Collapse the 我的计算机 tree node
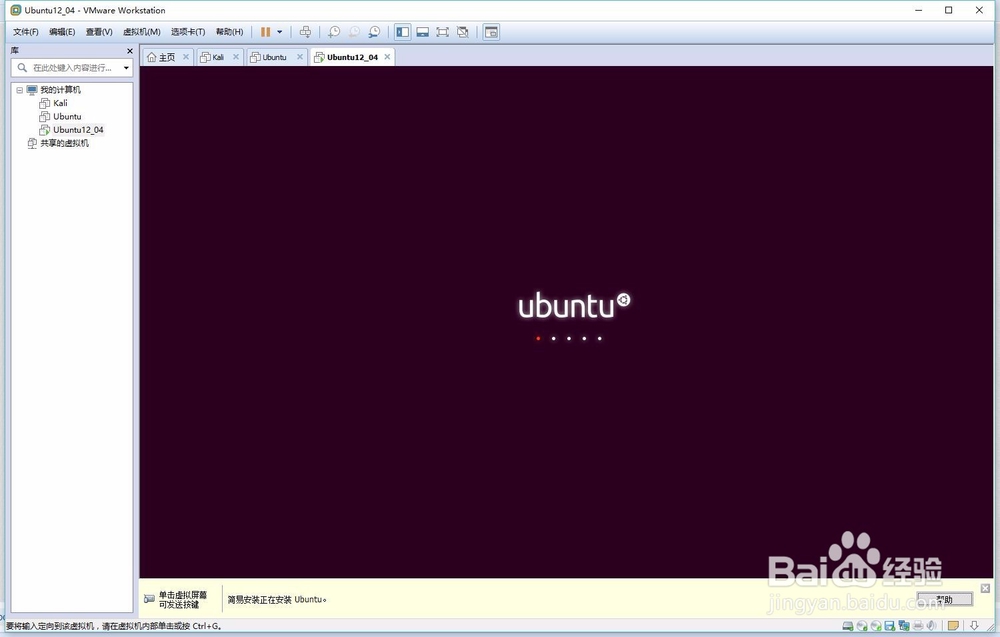The image size is (1000, 637). click(x=20, y=90)
